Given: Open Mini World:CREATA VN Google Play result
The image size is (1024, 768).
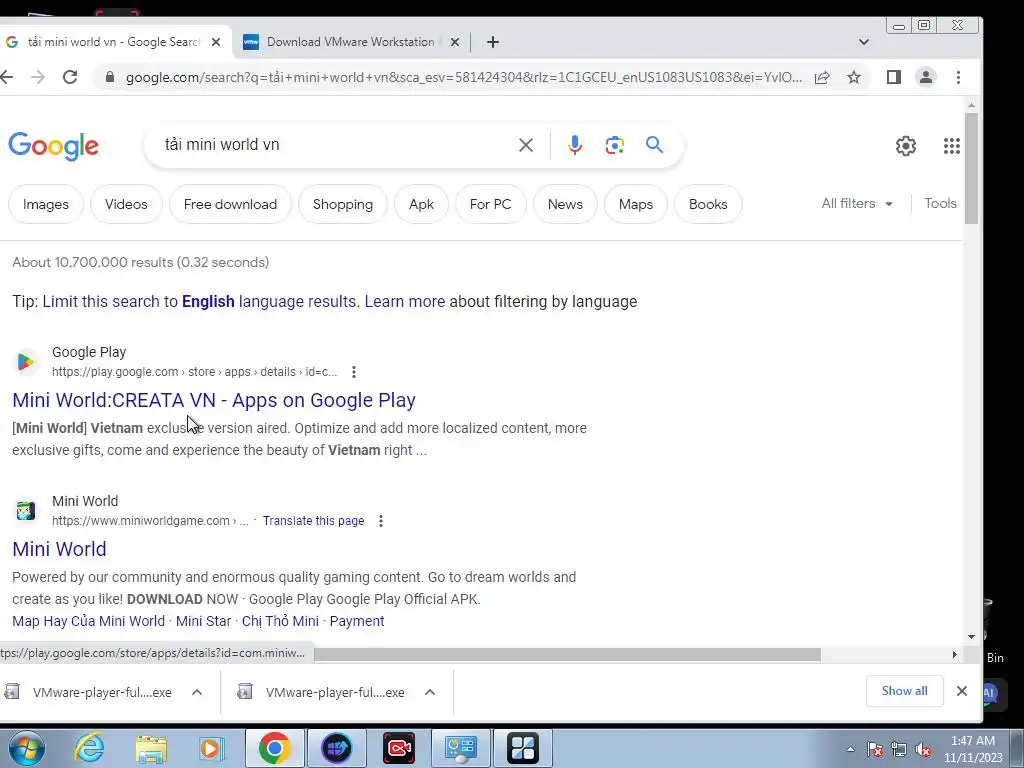Looking at the screenshot, I should click(x=214, y=400).
